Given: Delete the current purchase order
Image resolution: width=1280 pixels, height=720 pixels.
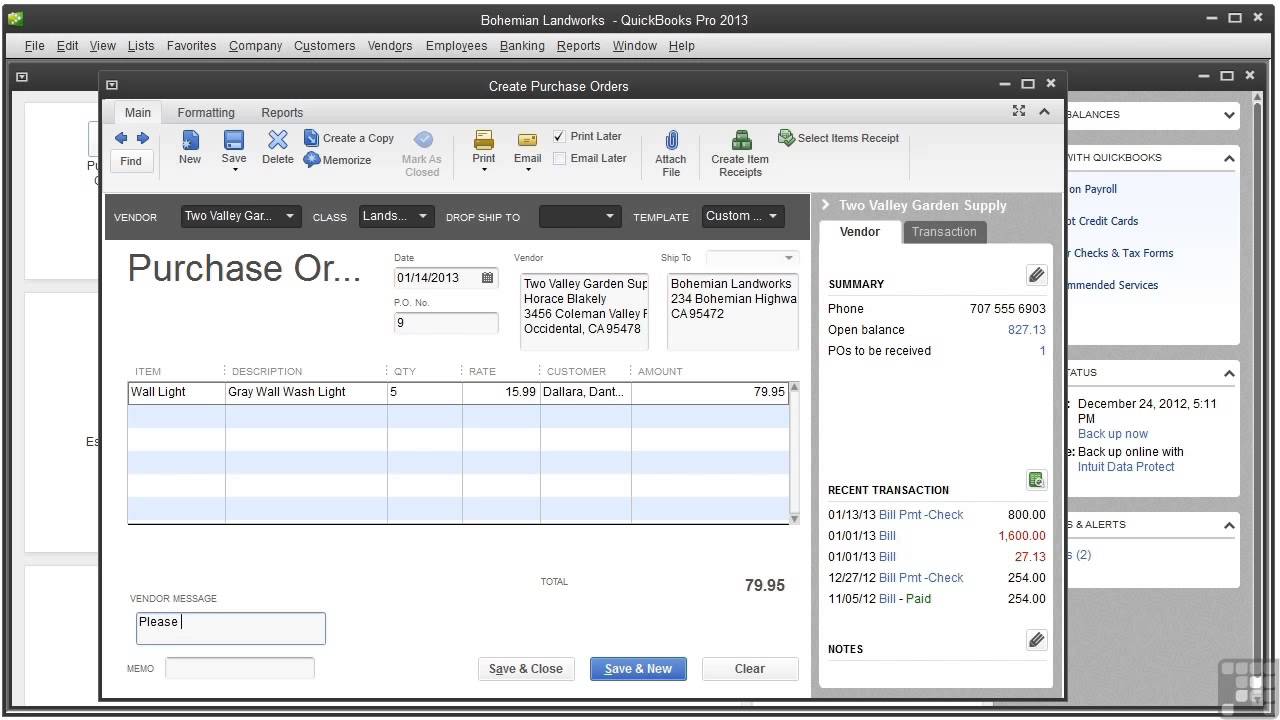Looking at the screenshot, I should [278, 148].
